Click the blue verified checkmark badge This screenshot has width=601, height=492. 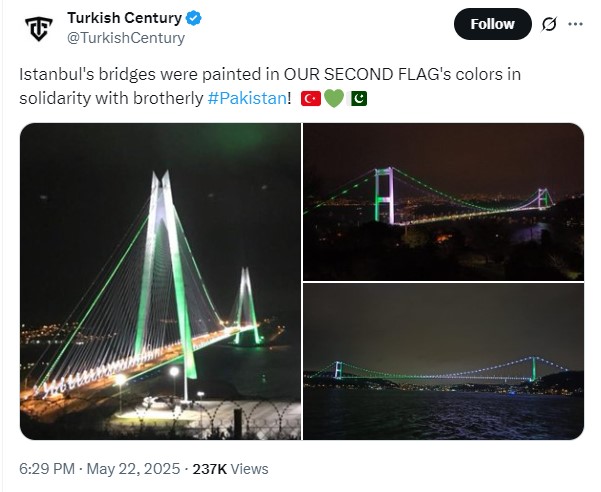[194, 18]
